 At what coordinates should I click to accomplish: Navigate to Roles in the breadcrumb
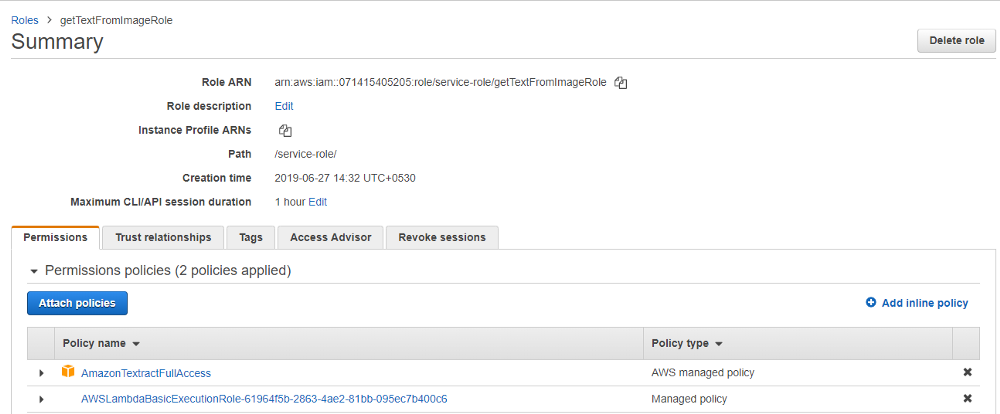[x=25, y=20]
